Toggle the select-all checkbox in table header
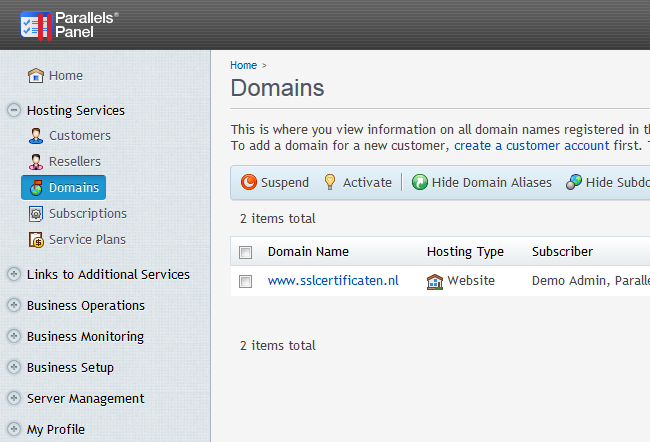The width and height of the screenshot is (650, 442). (246, 252)
